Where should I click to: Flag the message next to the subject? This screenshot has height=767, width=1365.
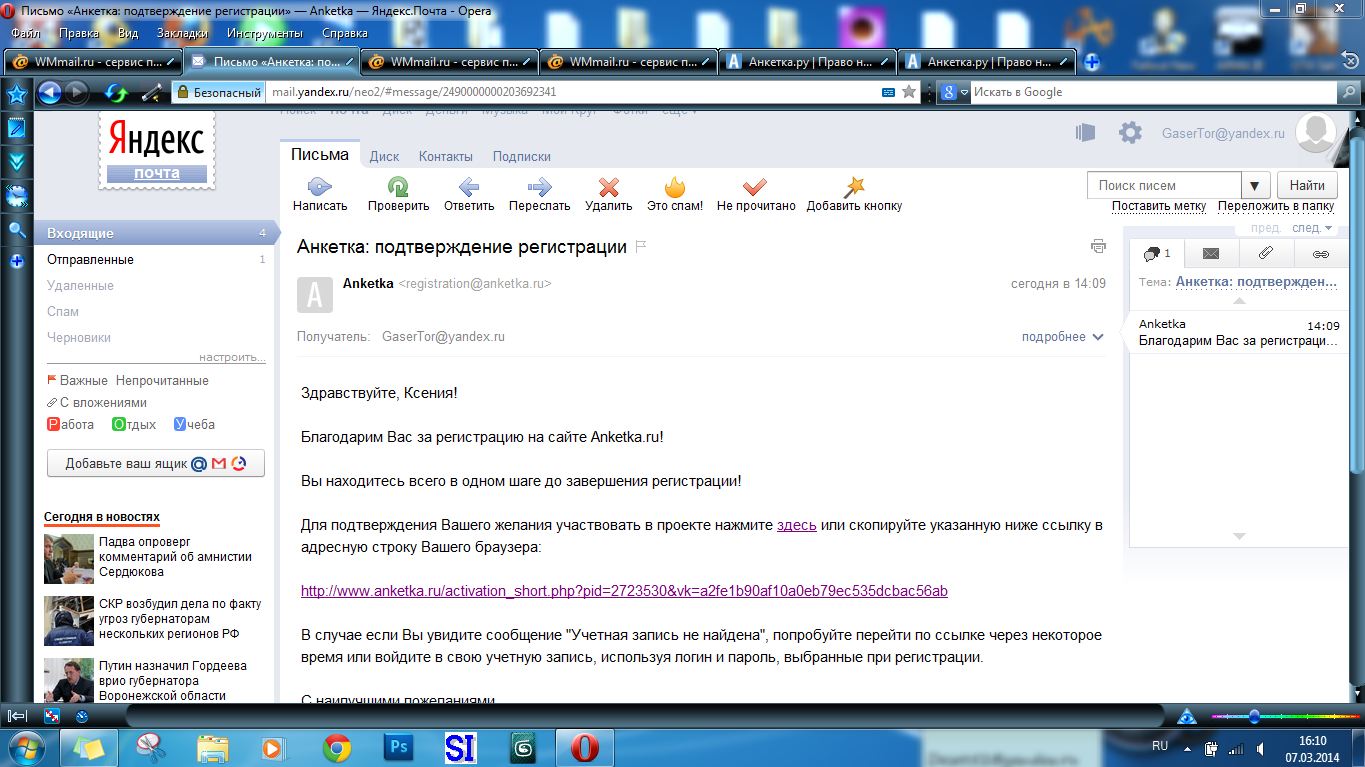pos(641,247)
